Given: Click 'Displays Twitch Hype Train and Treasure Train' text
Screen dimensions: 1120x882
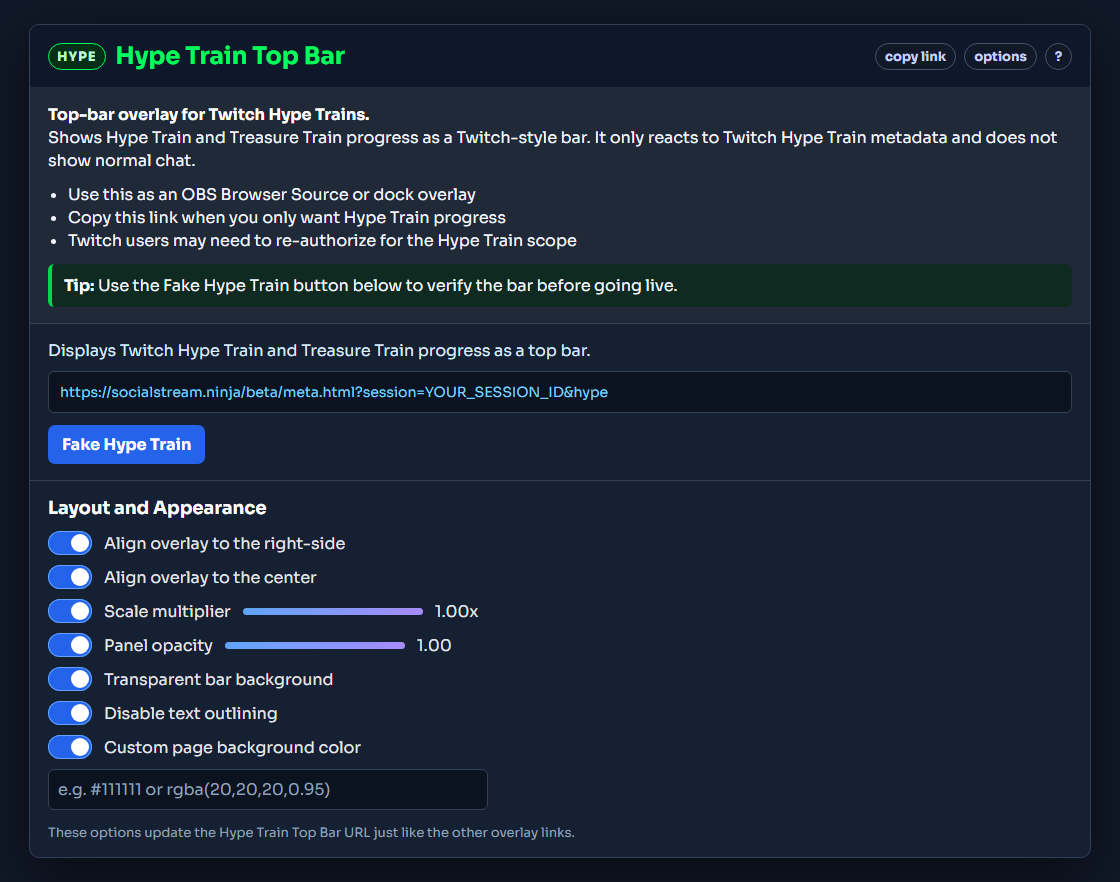Looking at the screenshot, I should (x=319, y=351).
